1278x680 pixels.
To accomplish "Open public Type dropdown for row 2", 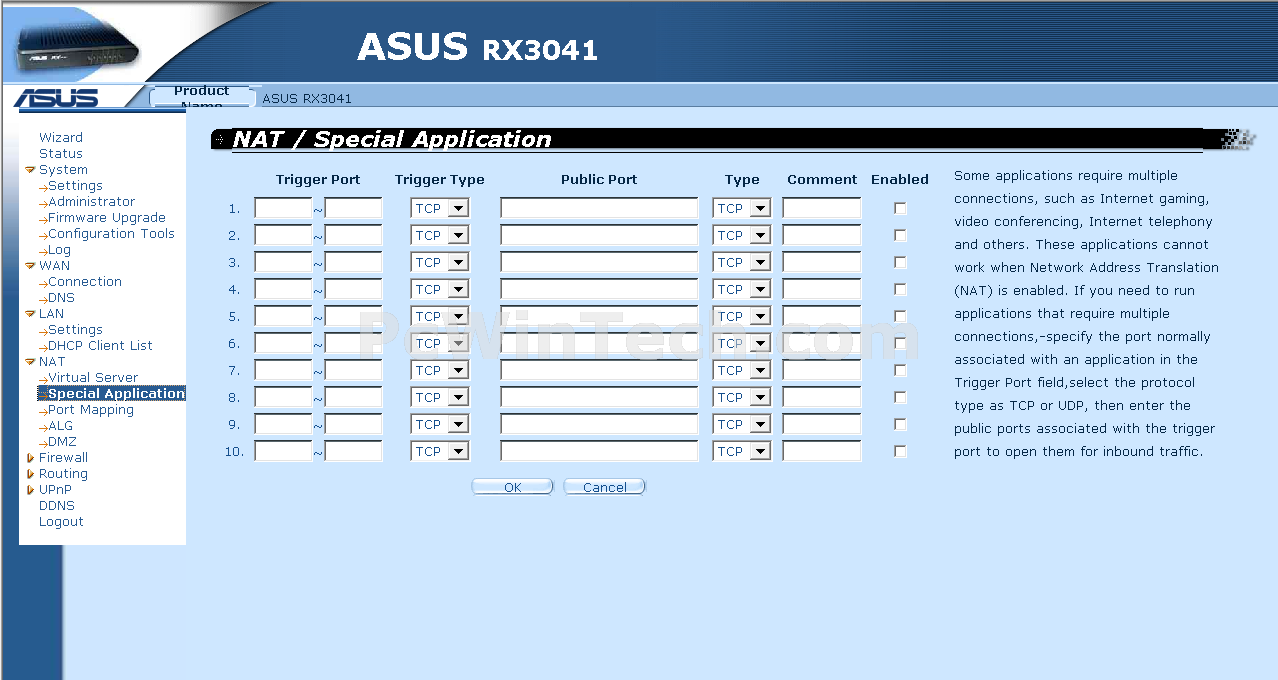I will 742,236.
